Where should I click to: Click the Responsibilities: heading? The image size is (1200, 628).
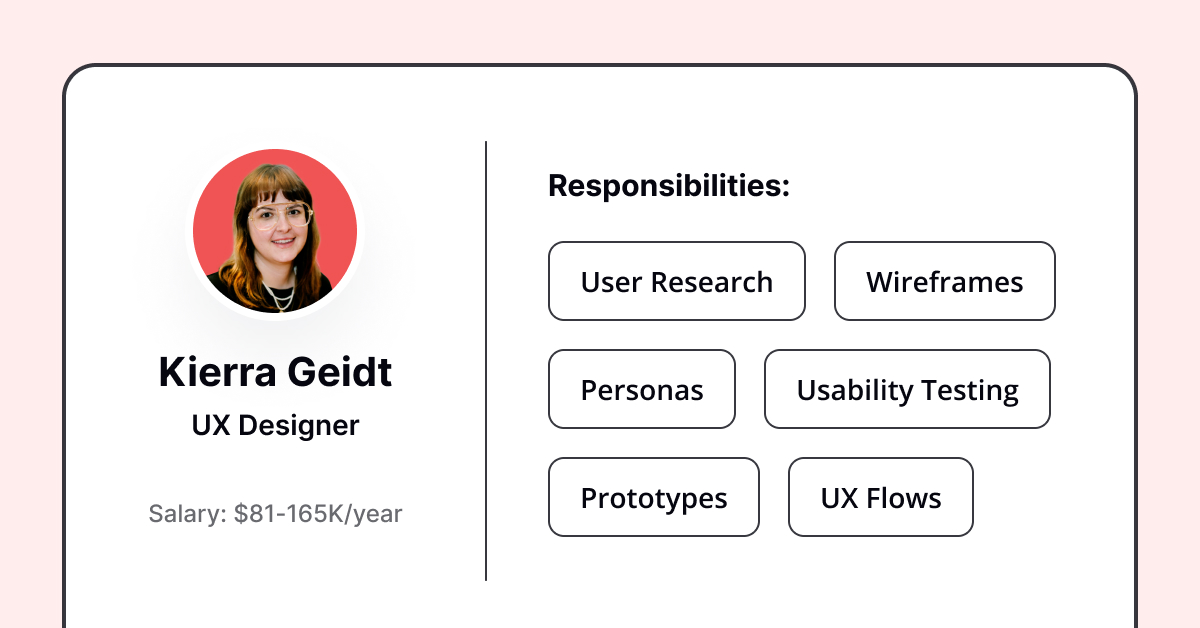[669, 186]
